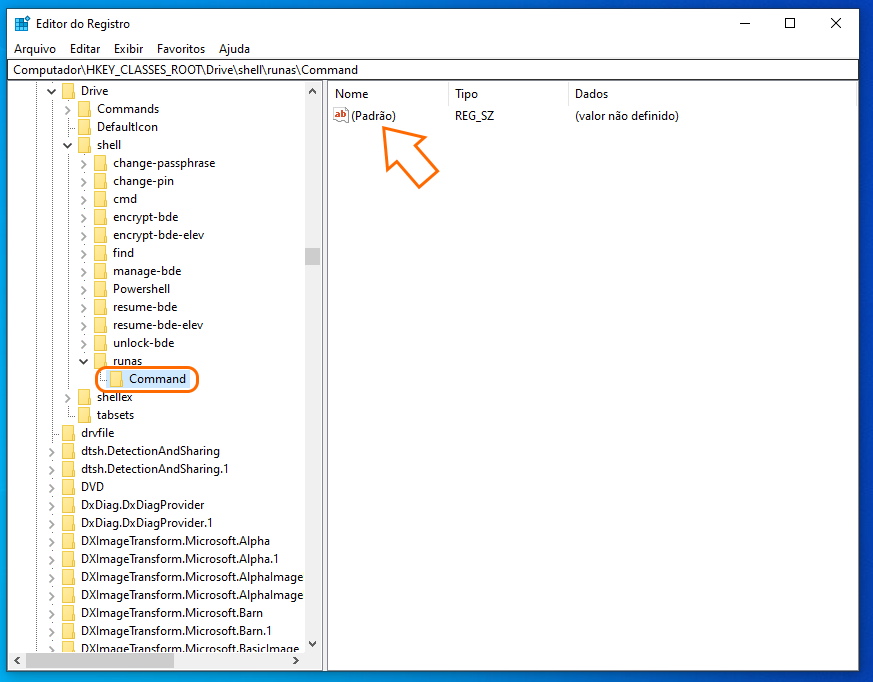
Task: Expand the cmd key
Action: tap(84, 199)
